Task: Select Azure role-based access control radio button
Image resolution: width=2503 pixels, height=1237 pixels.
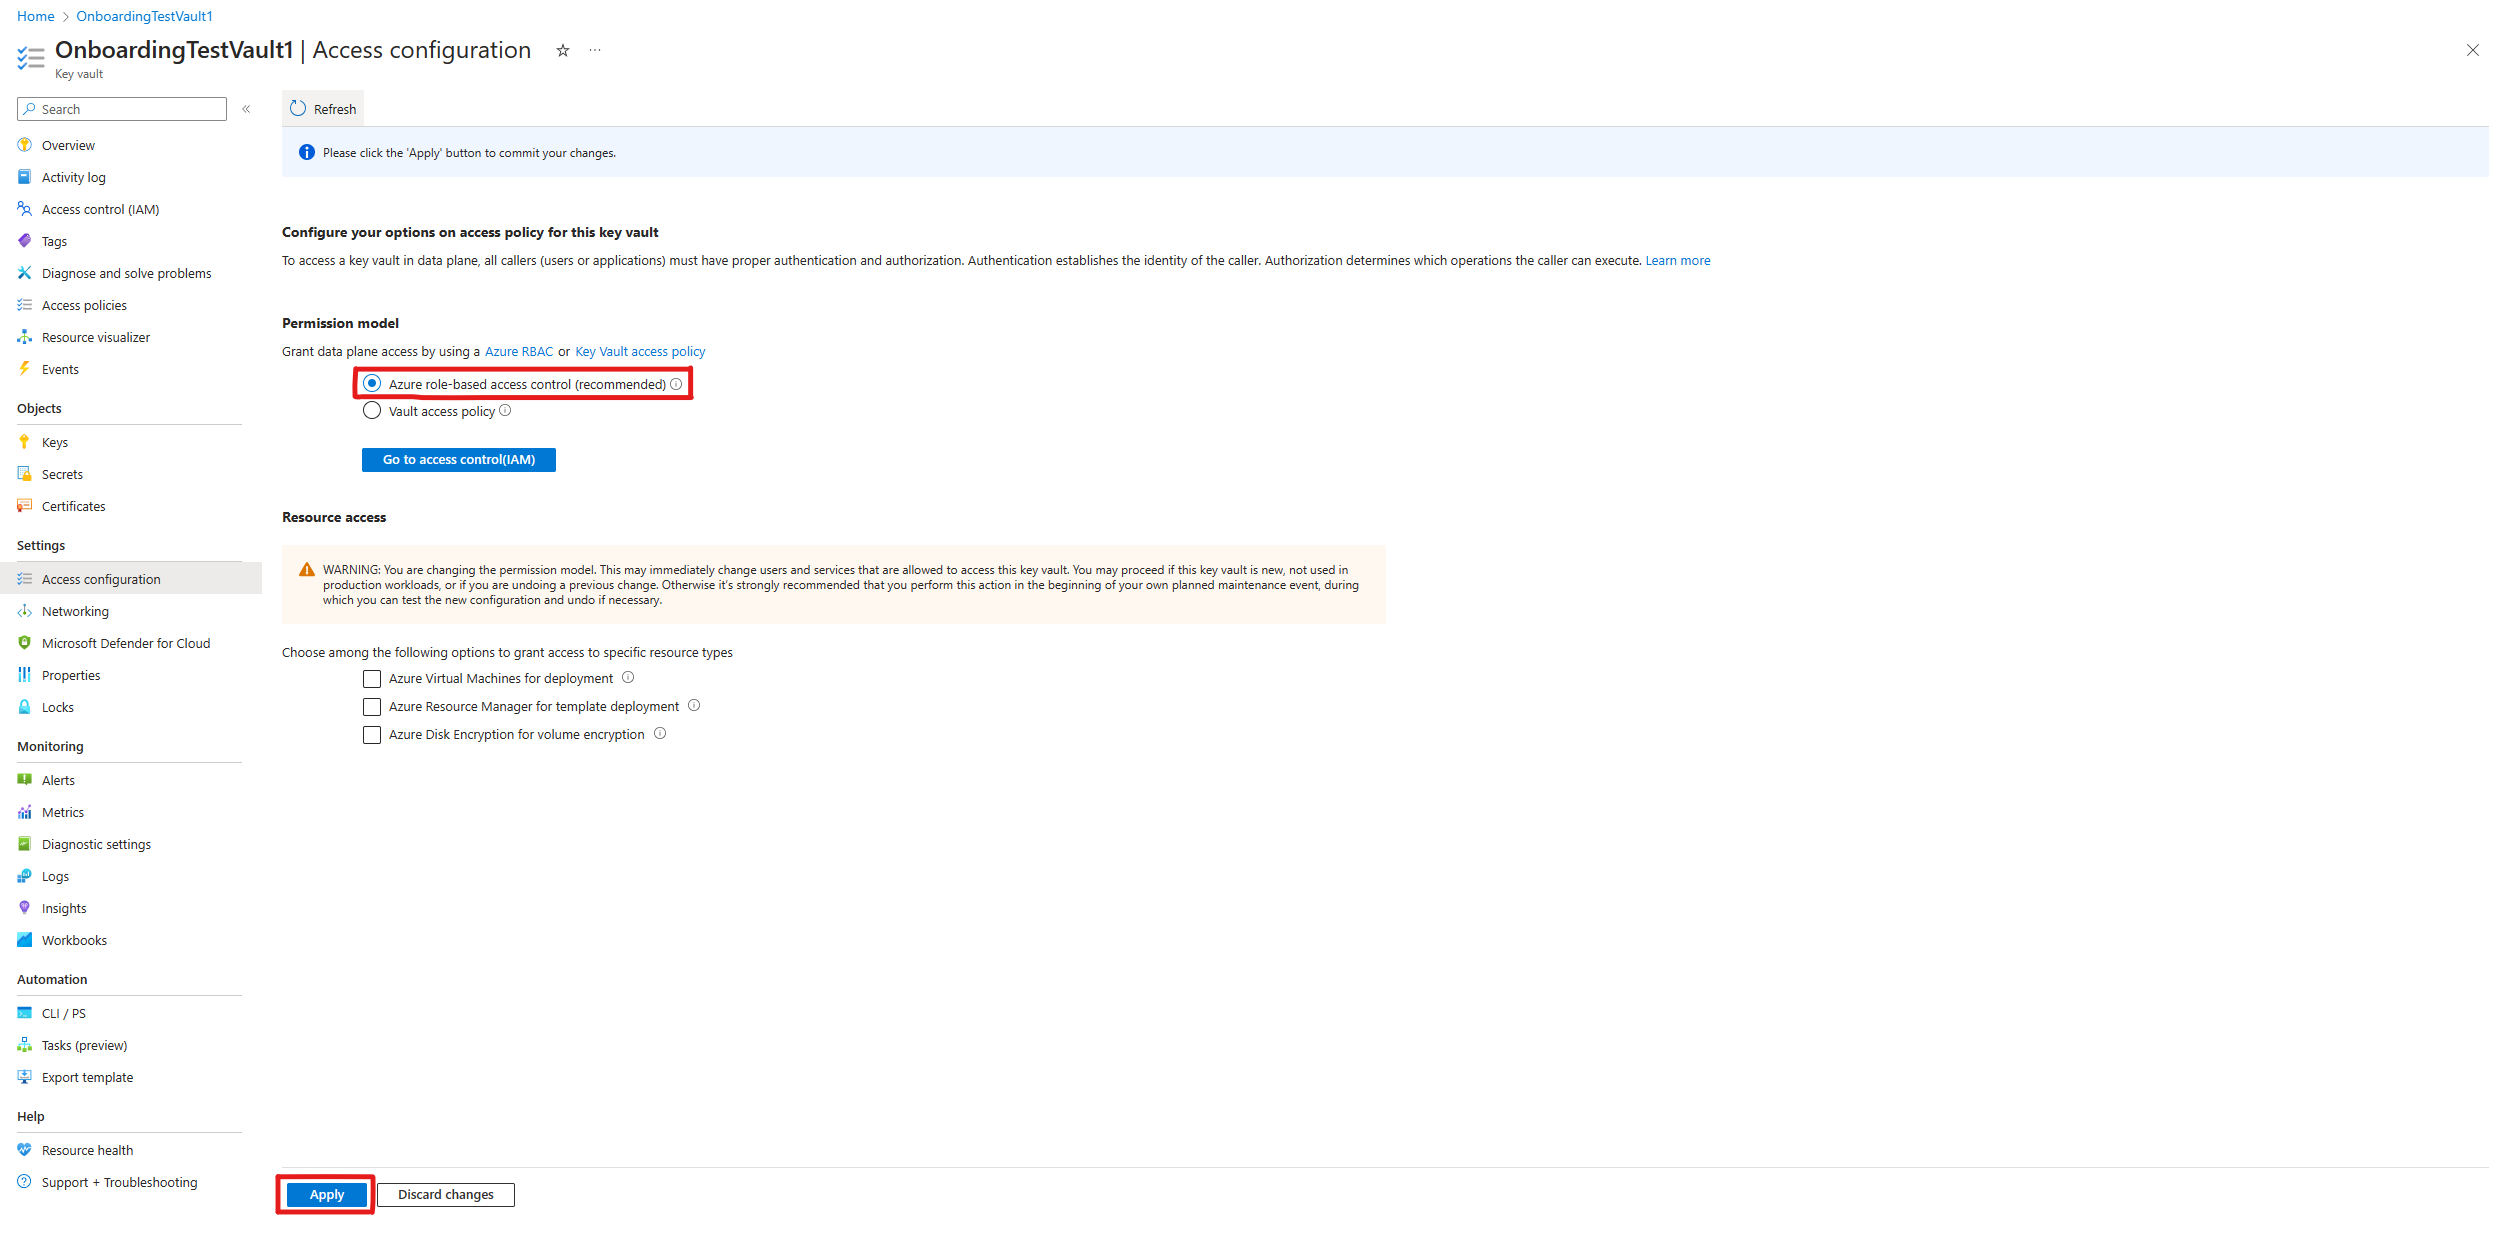Action: pyautogui.click(x=370, y=383)
